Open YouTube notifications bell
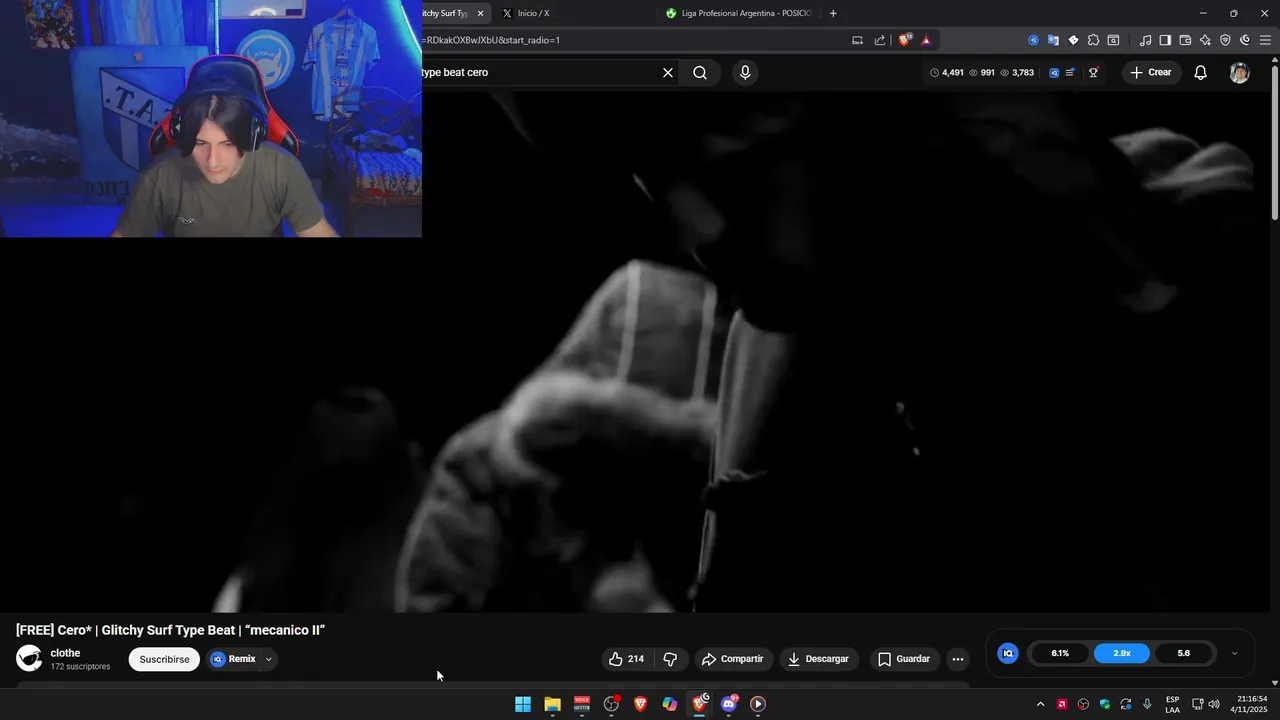This screenshot has height=720, width=1280. pos(1201,72)
